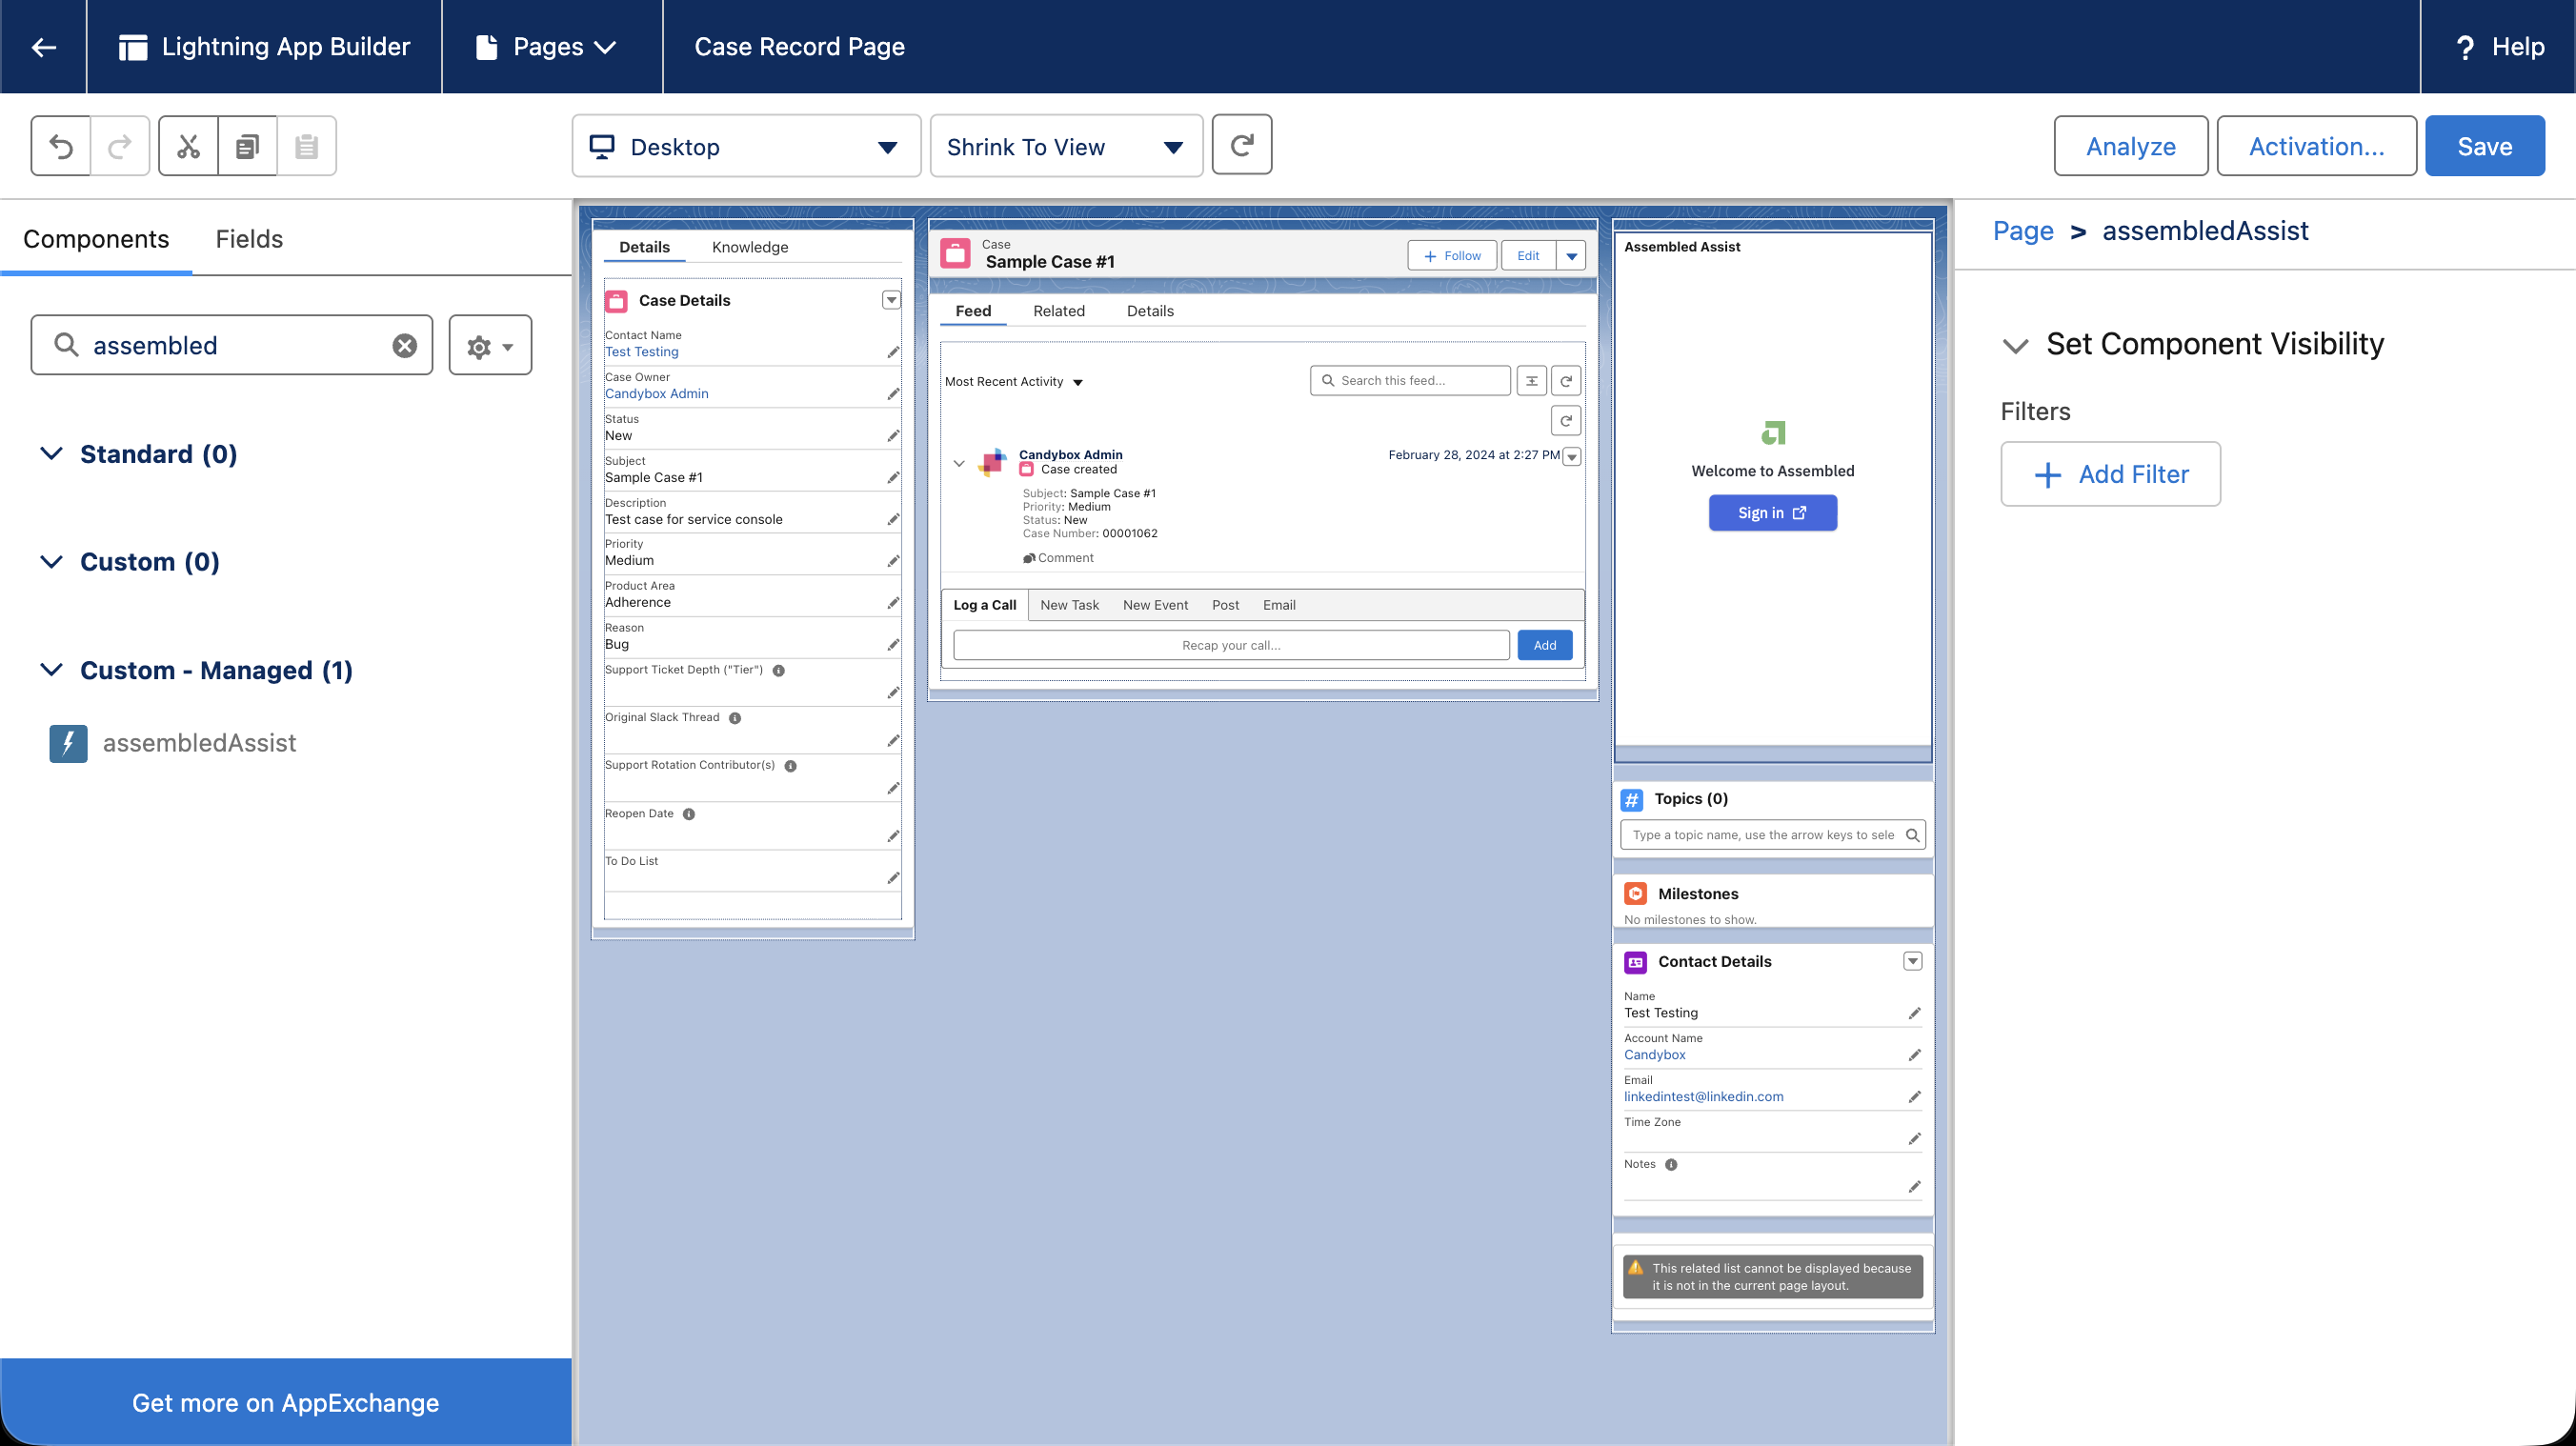Edit the Status field pencil
The image size is (2576, 1446).
[893, 436]
